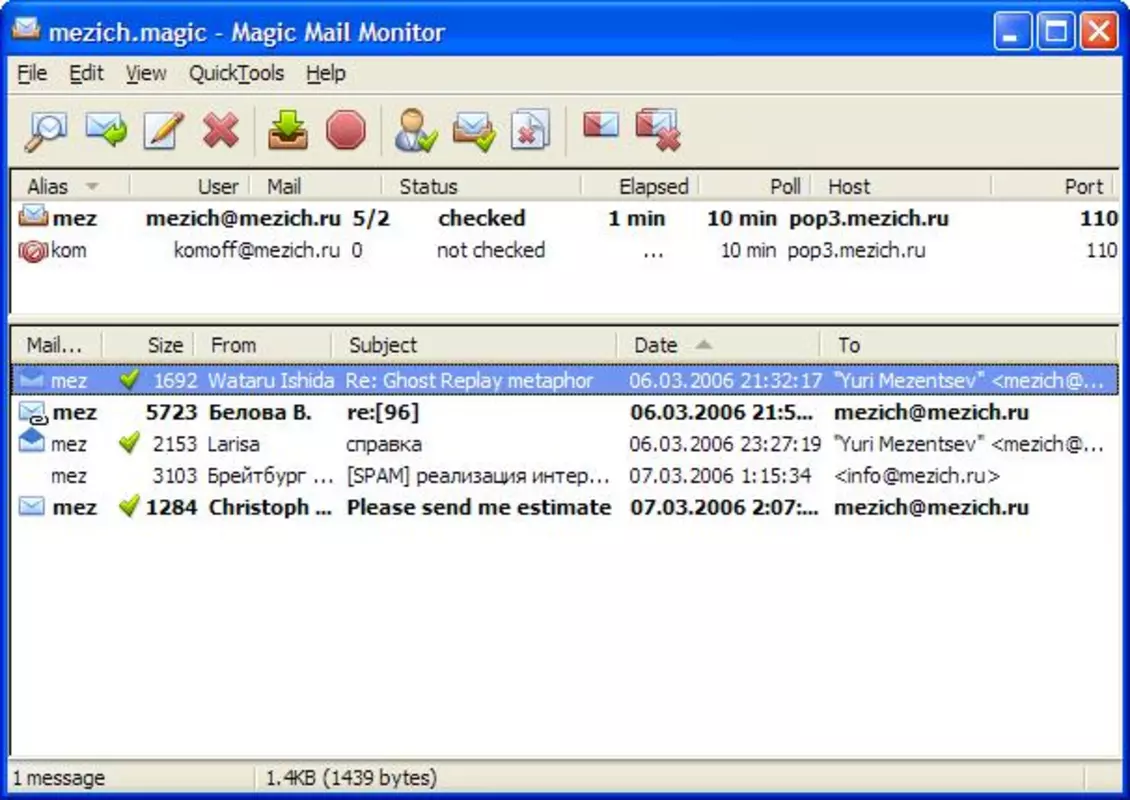Select message with subject 'справка'

(565, 444)
